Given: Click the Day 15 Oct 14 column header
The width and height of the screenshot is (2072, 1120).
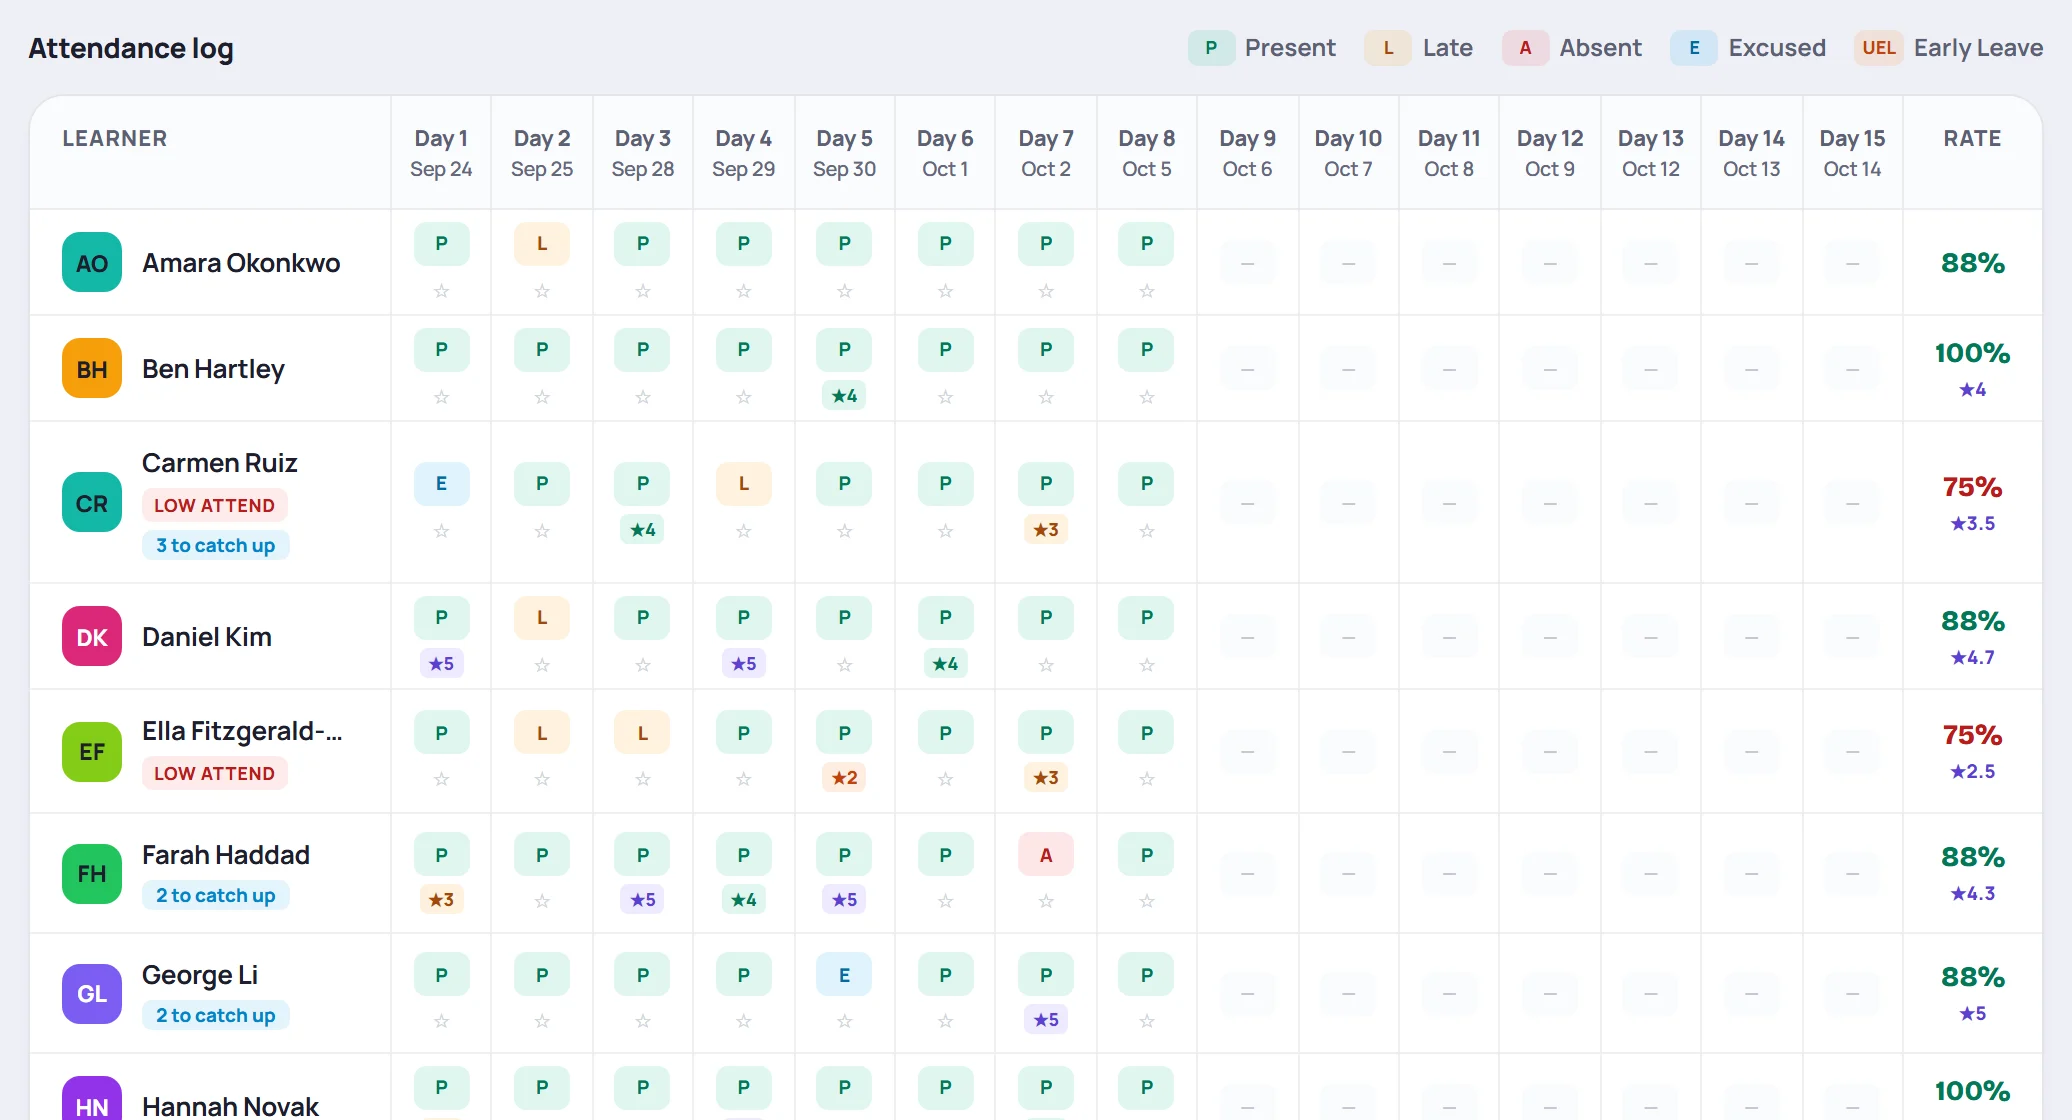Looking at the screenshot, I should click(x=1852, y=153).
